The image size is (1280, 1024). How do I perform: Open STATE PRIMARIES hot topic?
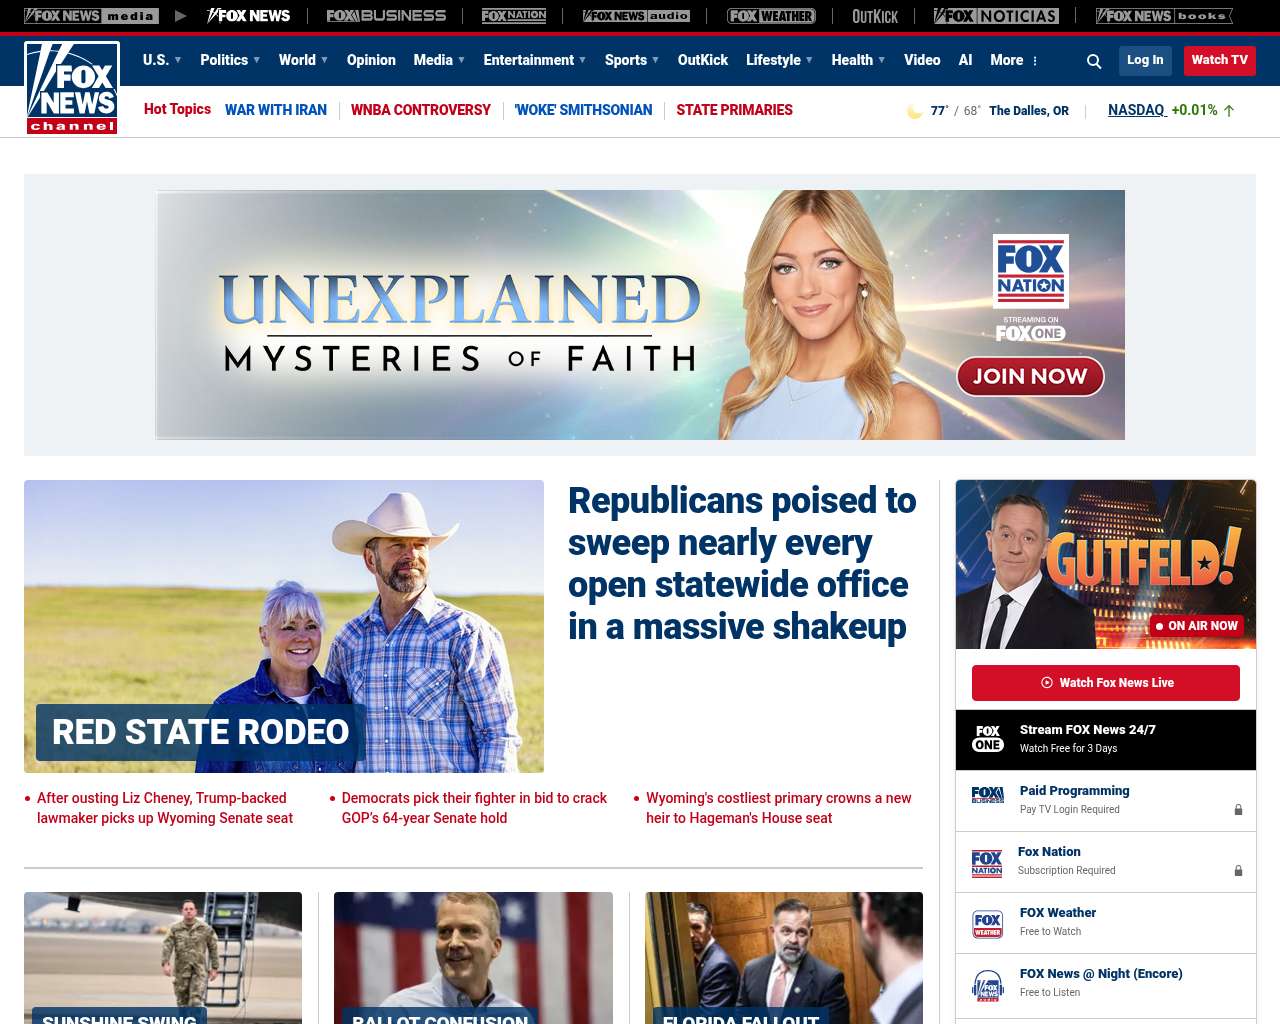[x=734, y=110]
